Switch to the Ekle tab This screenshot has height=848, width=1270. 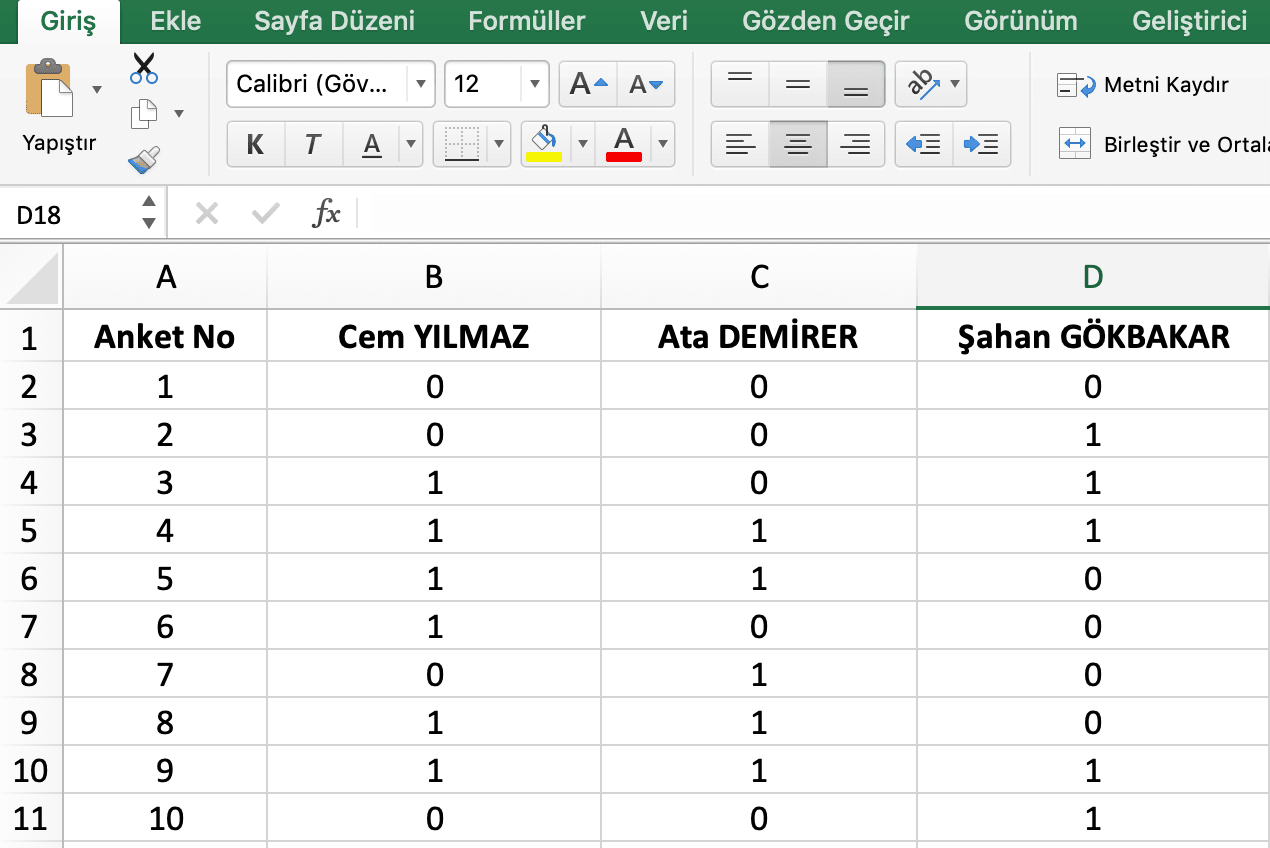tap(176, 21)
